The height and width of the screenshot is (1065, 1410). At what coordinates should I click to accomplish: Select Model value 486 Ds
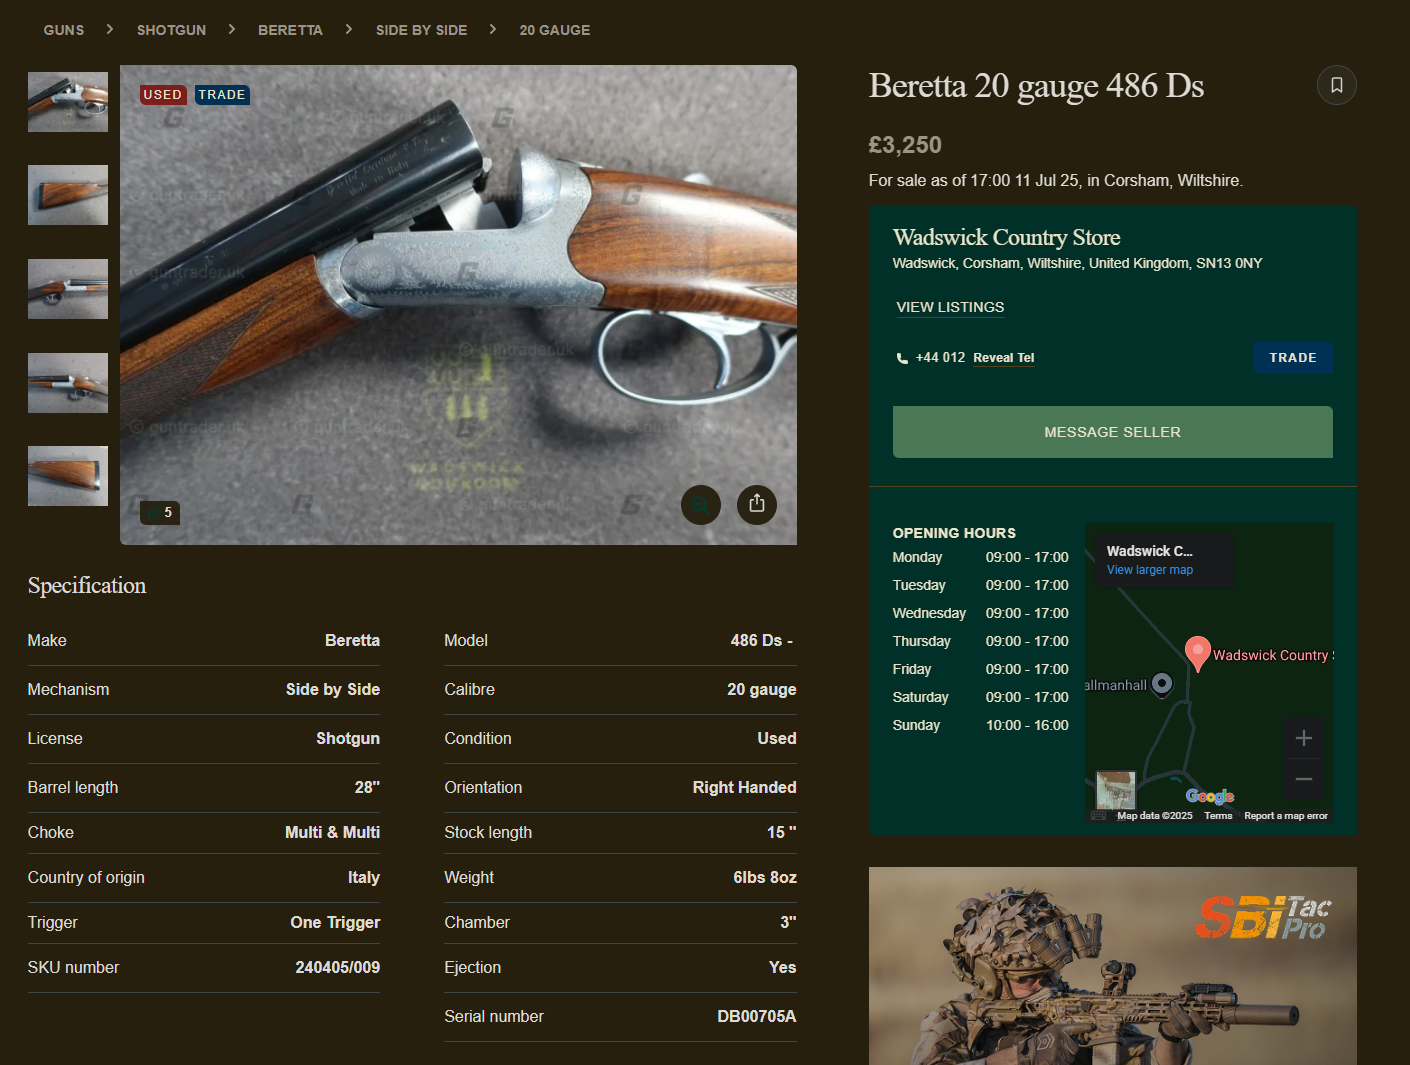[x=761, y=640]
